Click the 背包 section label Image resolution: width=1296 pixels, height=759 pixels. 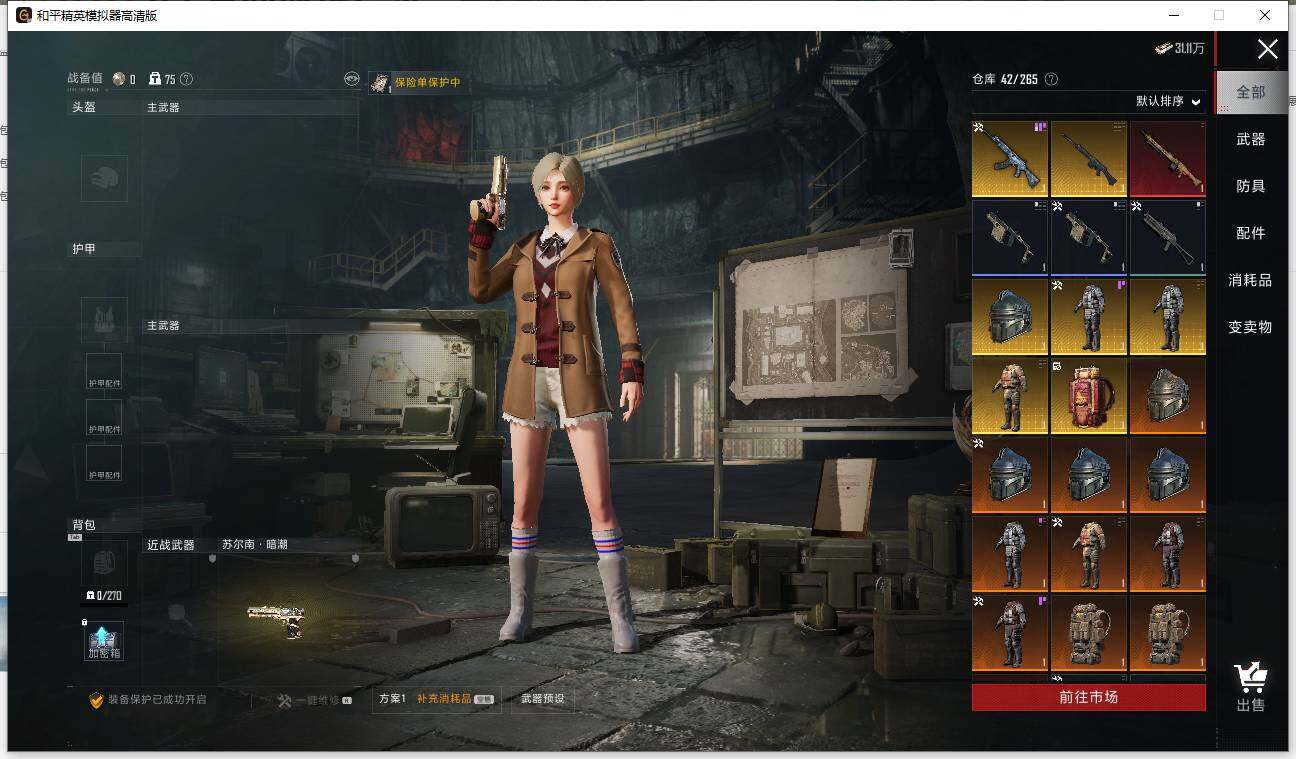click(x=84, y=525)
